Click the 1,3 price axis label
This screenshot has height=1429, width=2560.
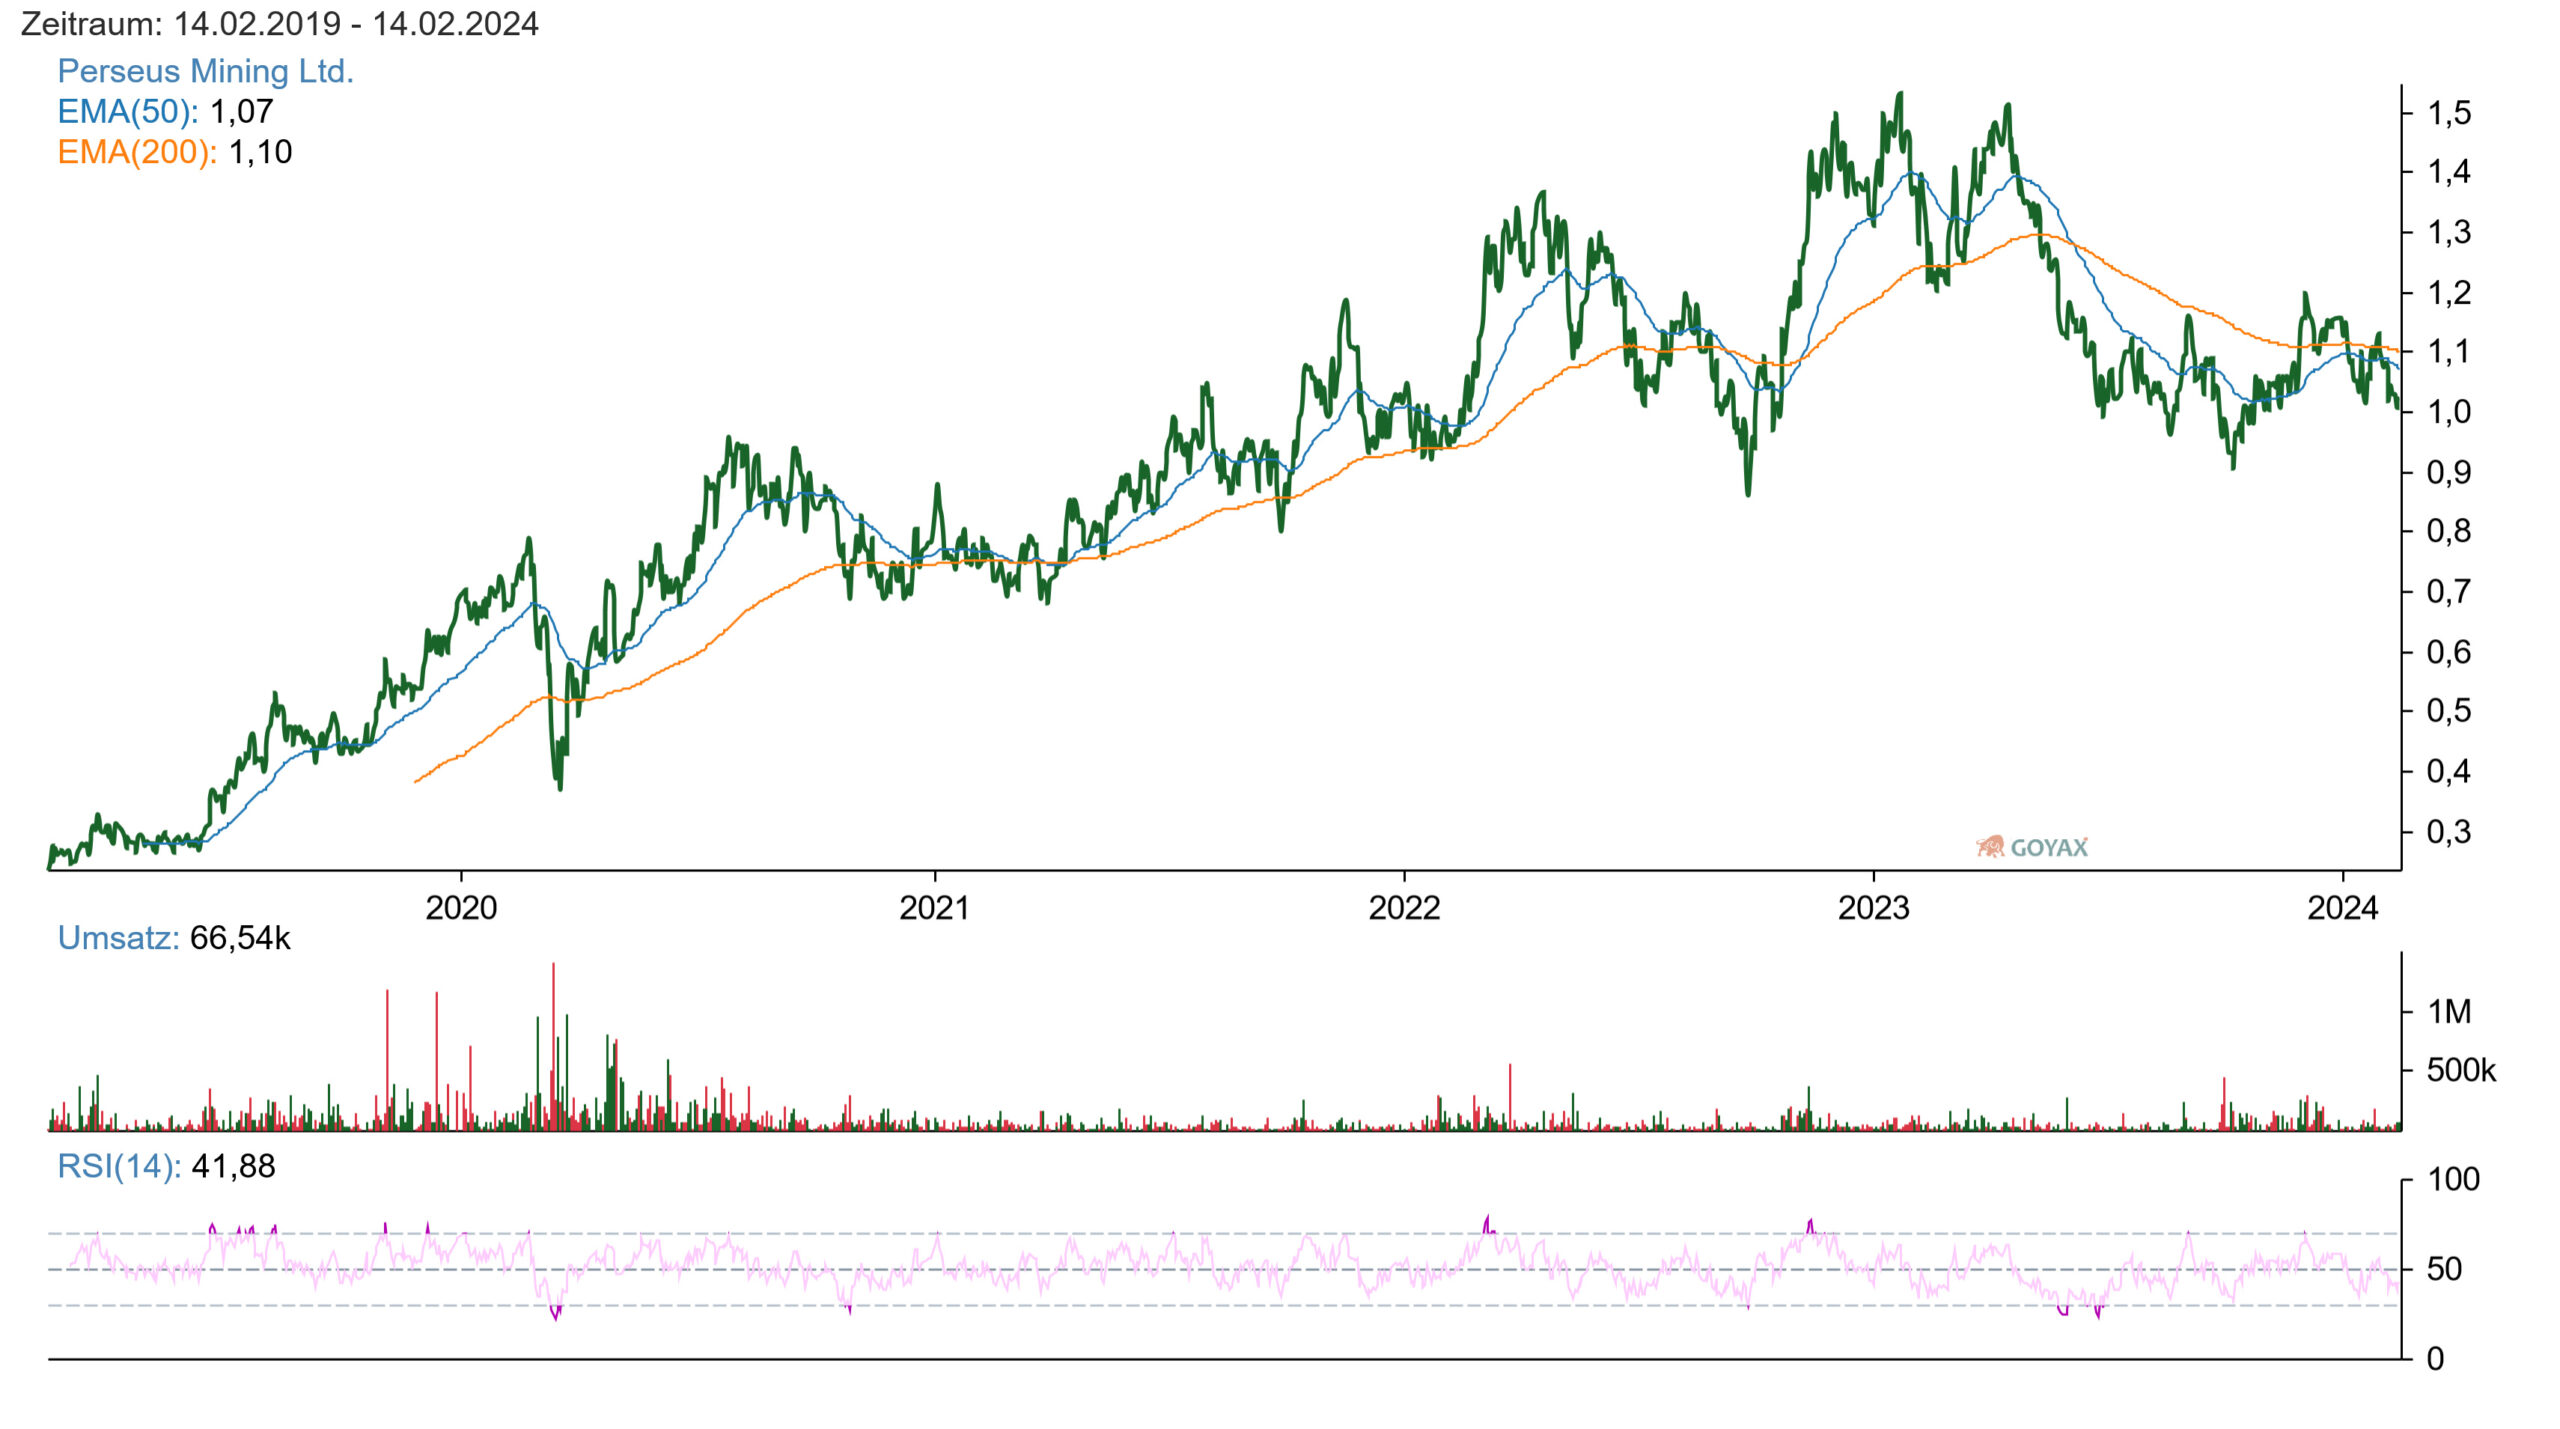coord(2449,232)
